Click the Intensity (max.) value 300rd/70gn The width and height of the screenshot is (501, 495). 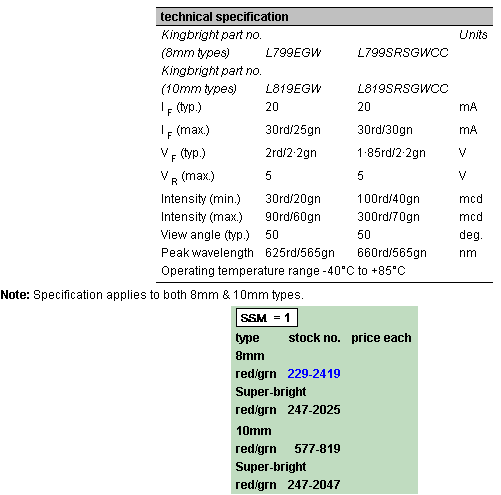(x=388, y=217)
